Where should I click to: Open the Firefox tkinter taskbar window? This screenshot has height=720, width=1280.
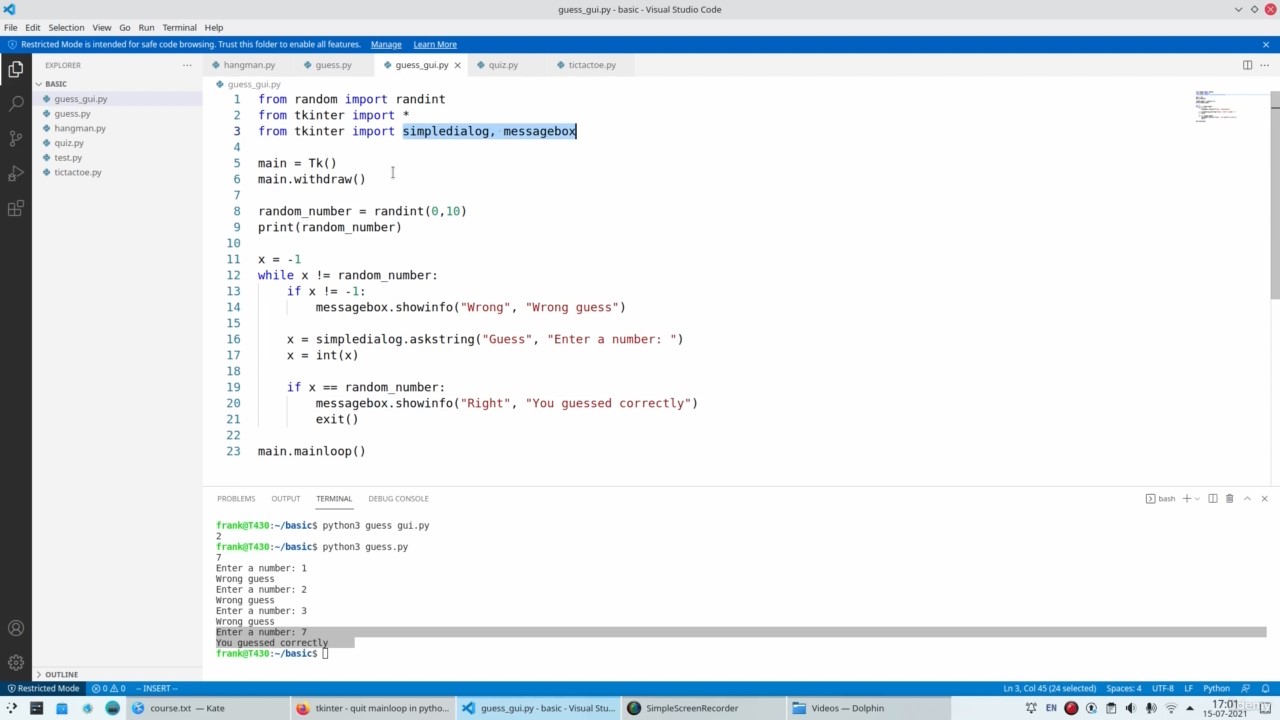(x=374, y=708)
